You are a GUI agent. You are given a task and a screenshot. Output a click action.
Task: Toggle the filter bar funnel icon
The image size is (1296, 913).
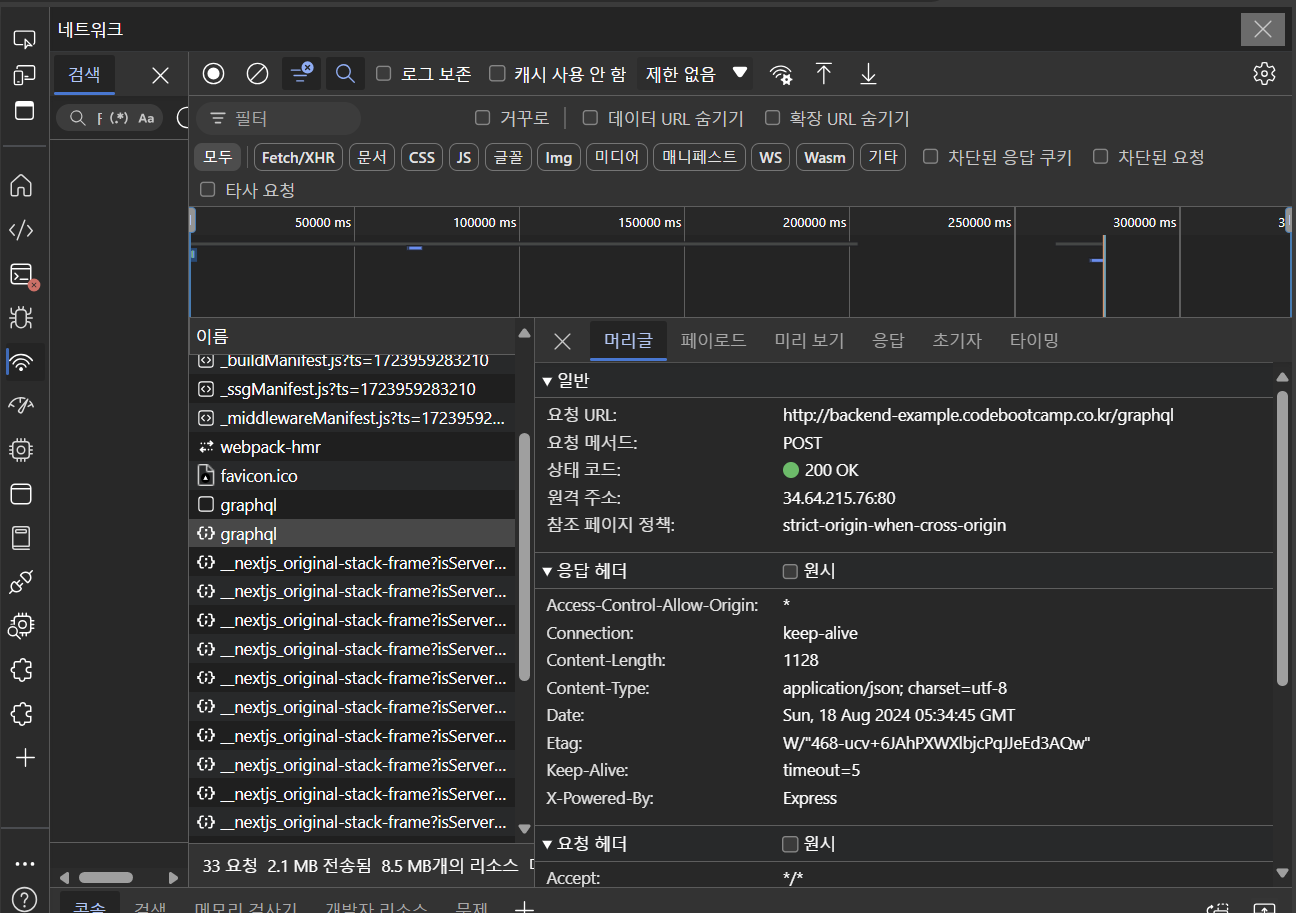301,73
